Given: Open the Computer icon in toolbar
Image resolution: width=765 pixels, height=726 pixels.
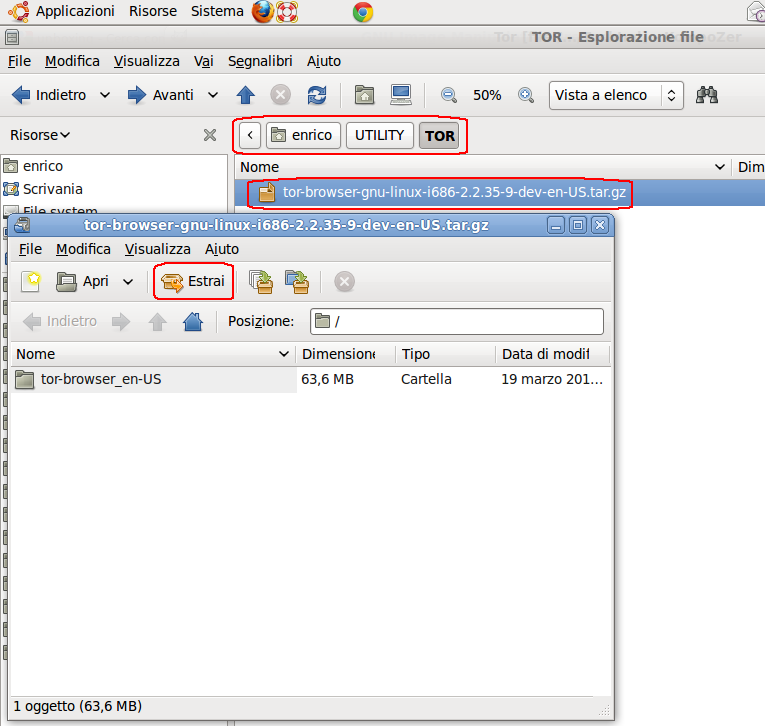Looking at the screenshot, I should 401,95.
